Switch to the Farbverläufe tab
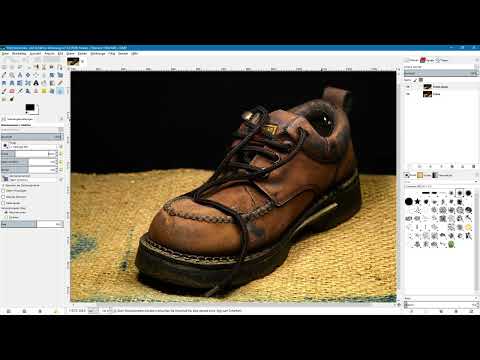 tap(442, 175)
